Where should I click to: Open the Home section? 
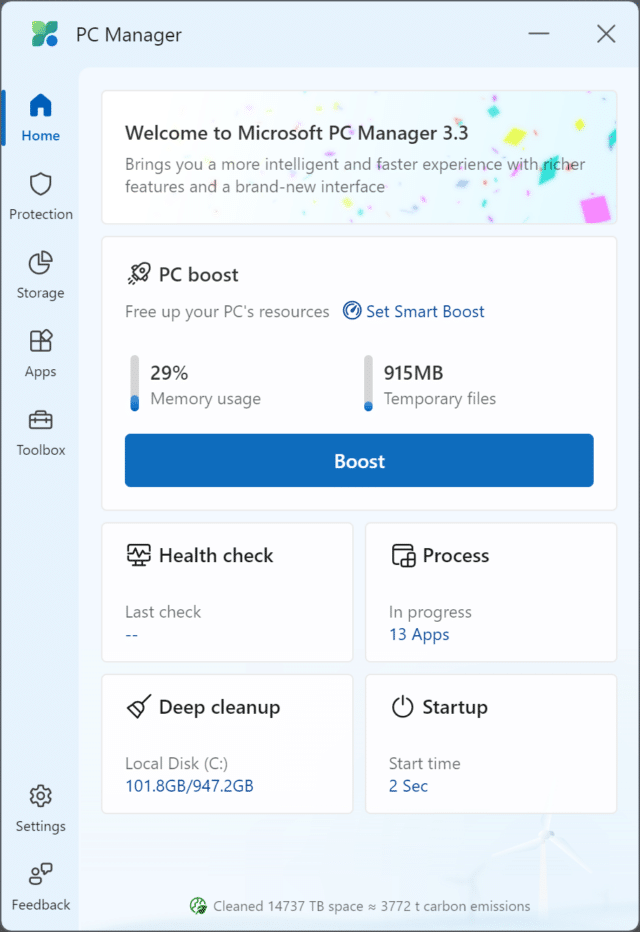tap(40, 118)
